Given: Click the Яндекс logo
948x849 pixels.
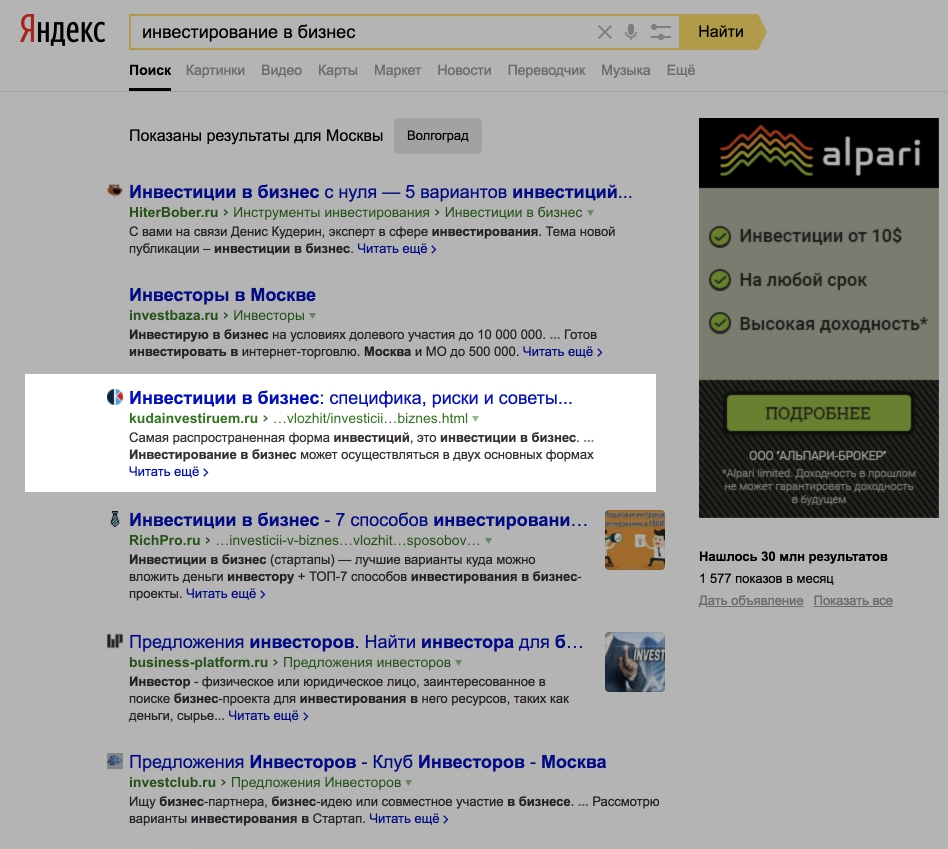Looking at the screenshot, I should point(62,30).
